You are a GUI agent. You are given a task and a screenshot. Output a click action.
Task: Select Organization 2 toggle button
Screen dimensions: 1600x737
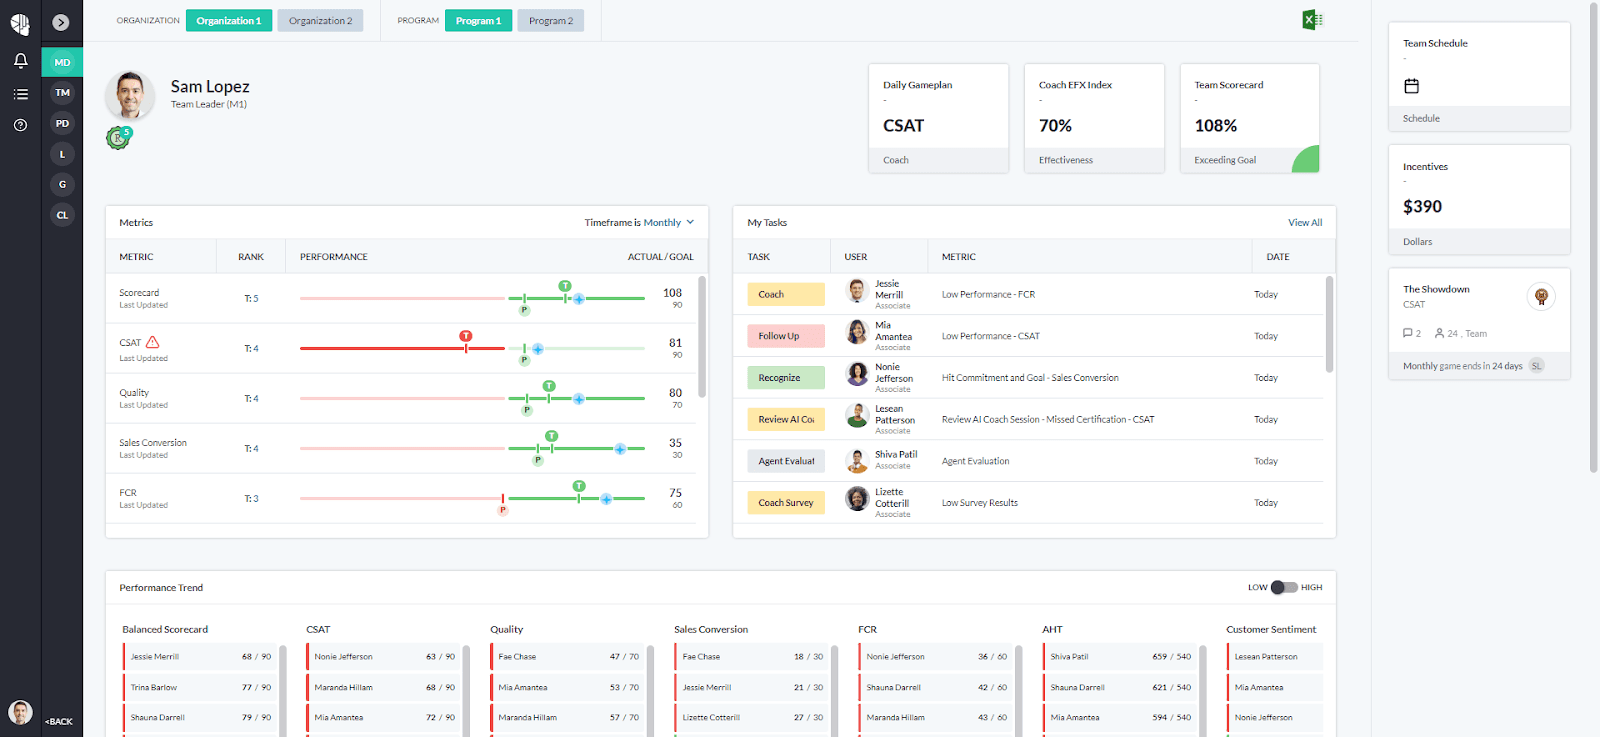coord(320,21)
